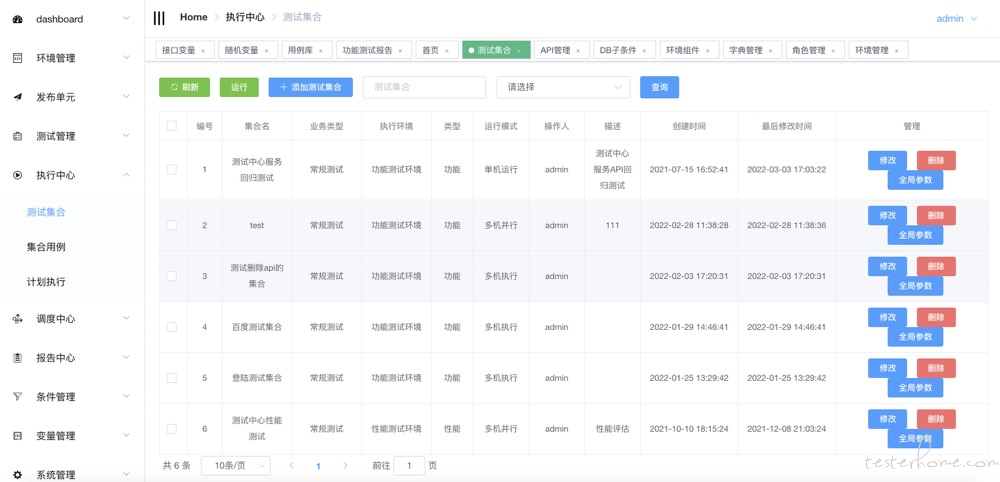
Task: Close the 字典管理 tab
Action: pyautogui.click(x=770, y=50)
